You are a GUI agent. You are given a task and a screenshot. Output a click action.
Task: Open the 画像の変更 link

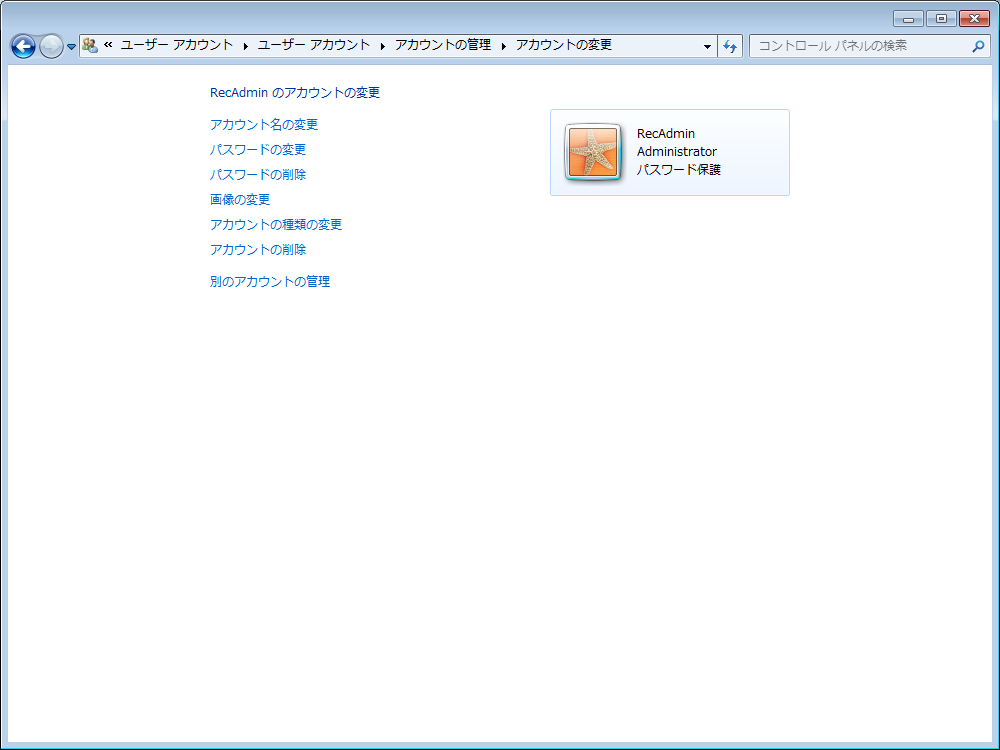pyautogui.click(x=240, y=200)
